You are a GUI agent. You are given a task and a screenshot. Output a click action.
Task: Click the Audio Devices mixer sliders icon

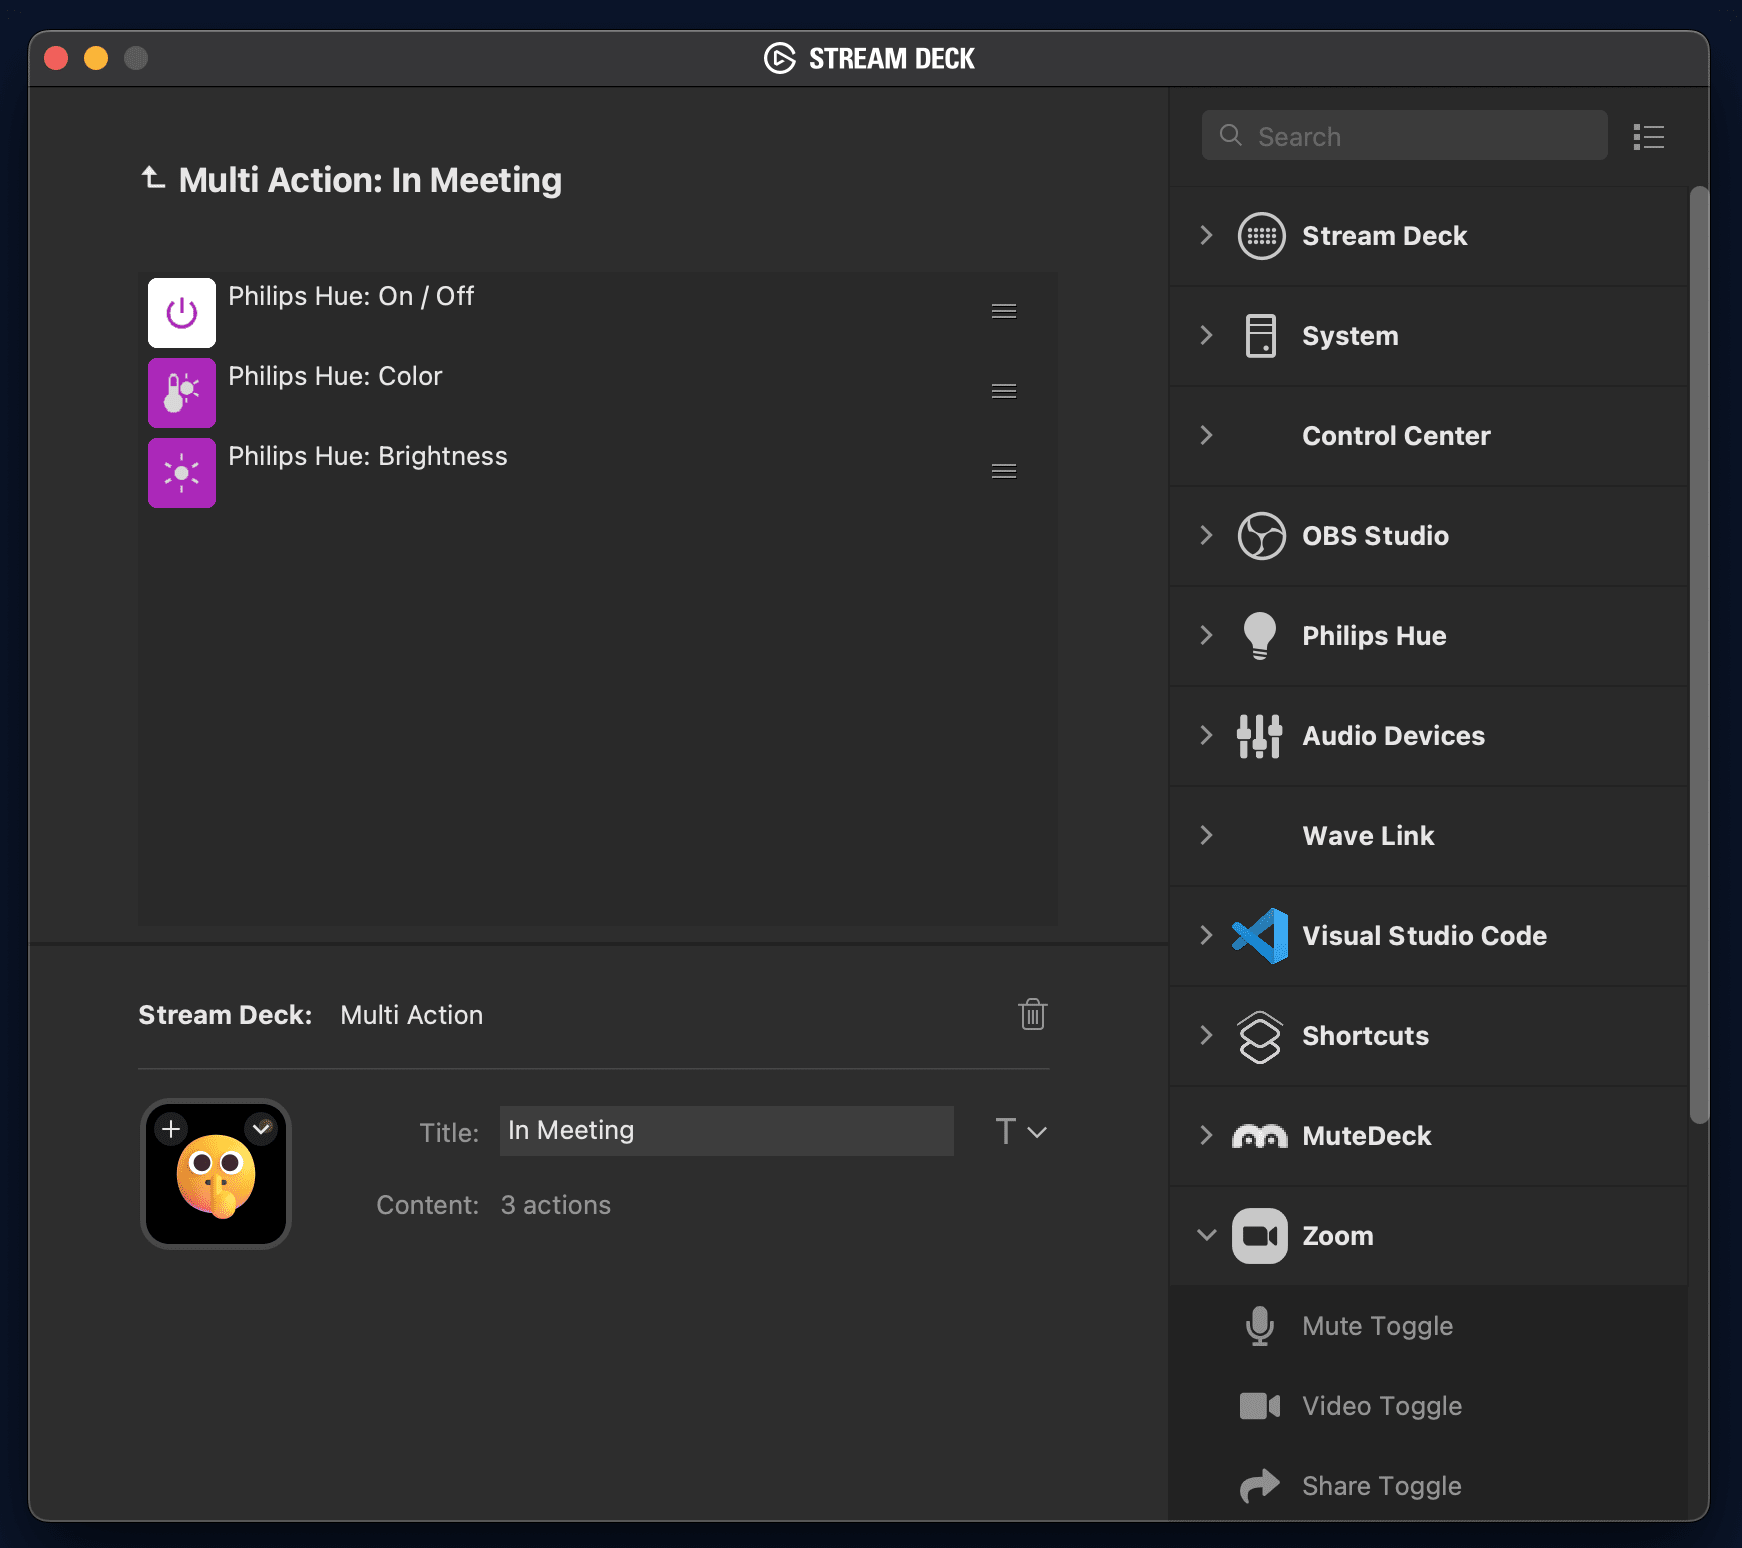(x=1260, y=736)
